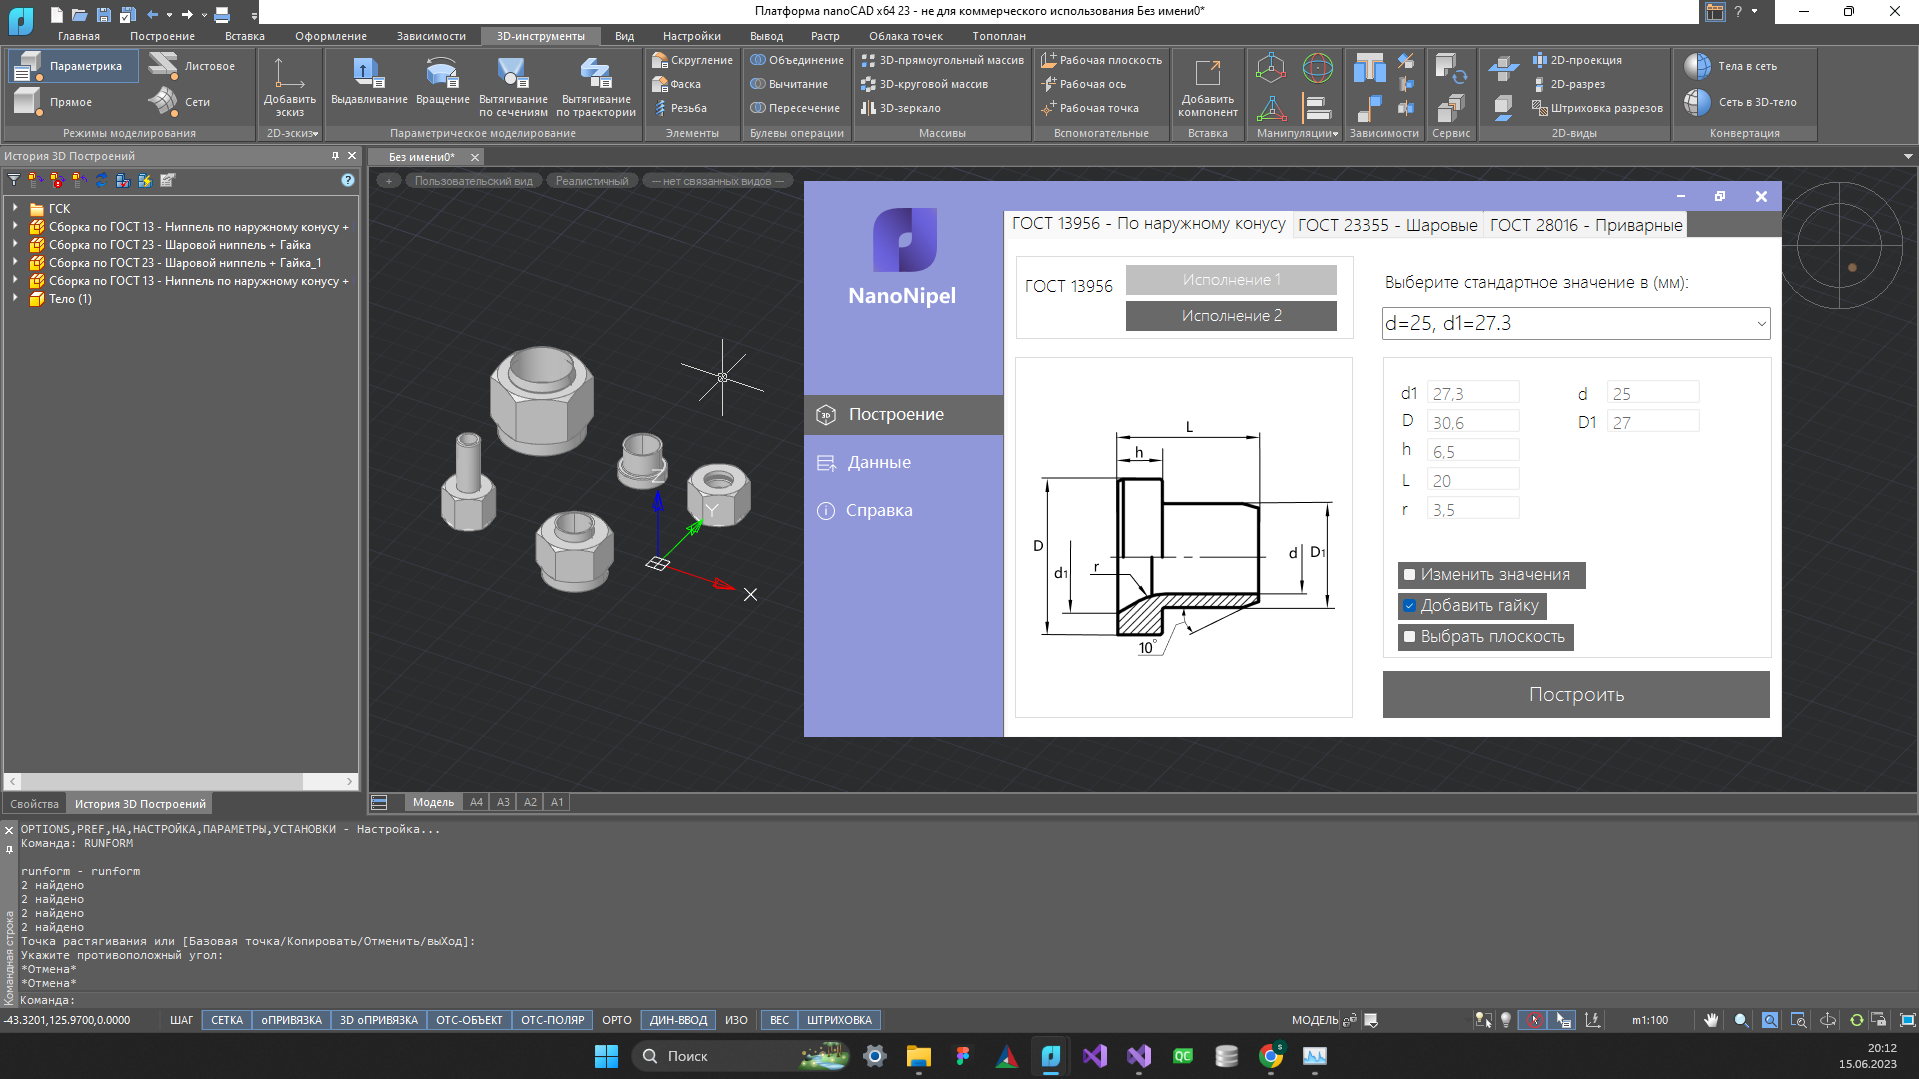The width and height of the screenshot is (1919, 1079).
Task: Click the Исполнение 2 button
Action: click(x=1231, y=316)
